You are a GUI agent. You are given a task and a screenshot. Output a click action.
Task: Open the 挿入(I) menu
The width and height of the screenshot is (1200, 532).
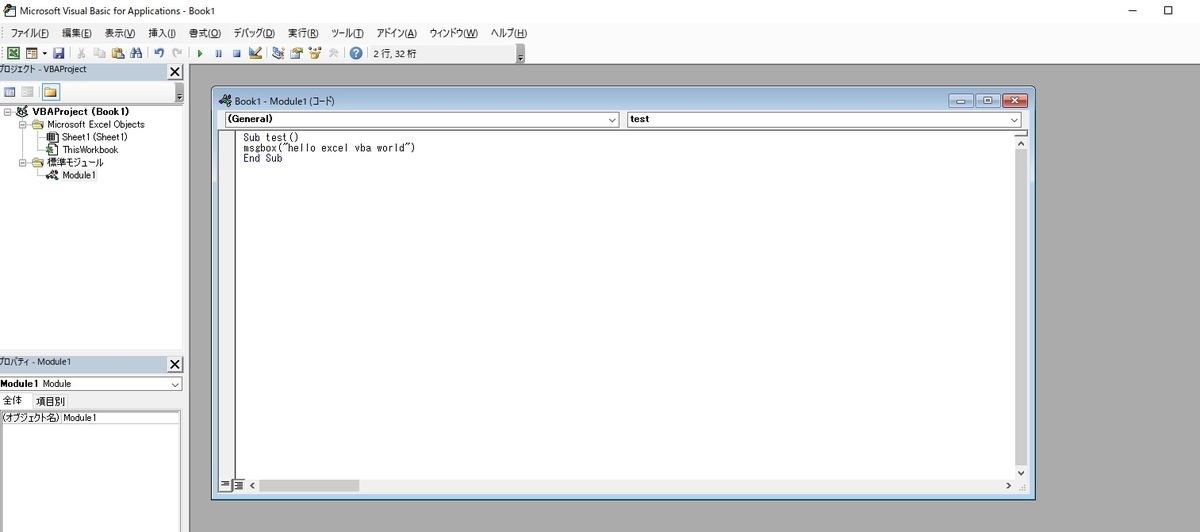(x=162, y=33)
